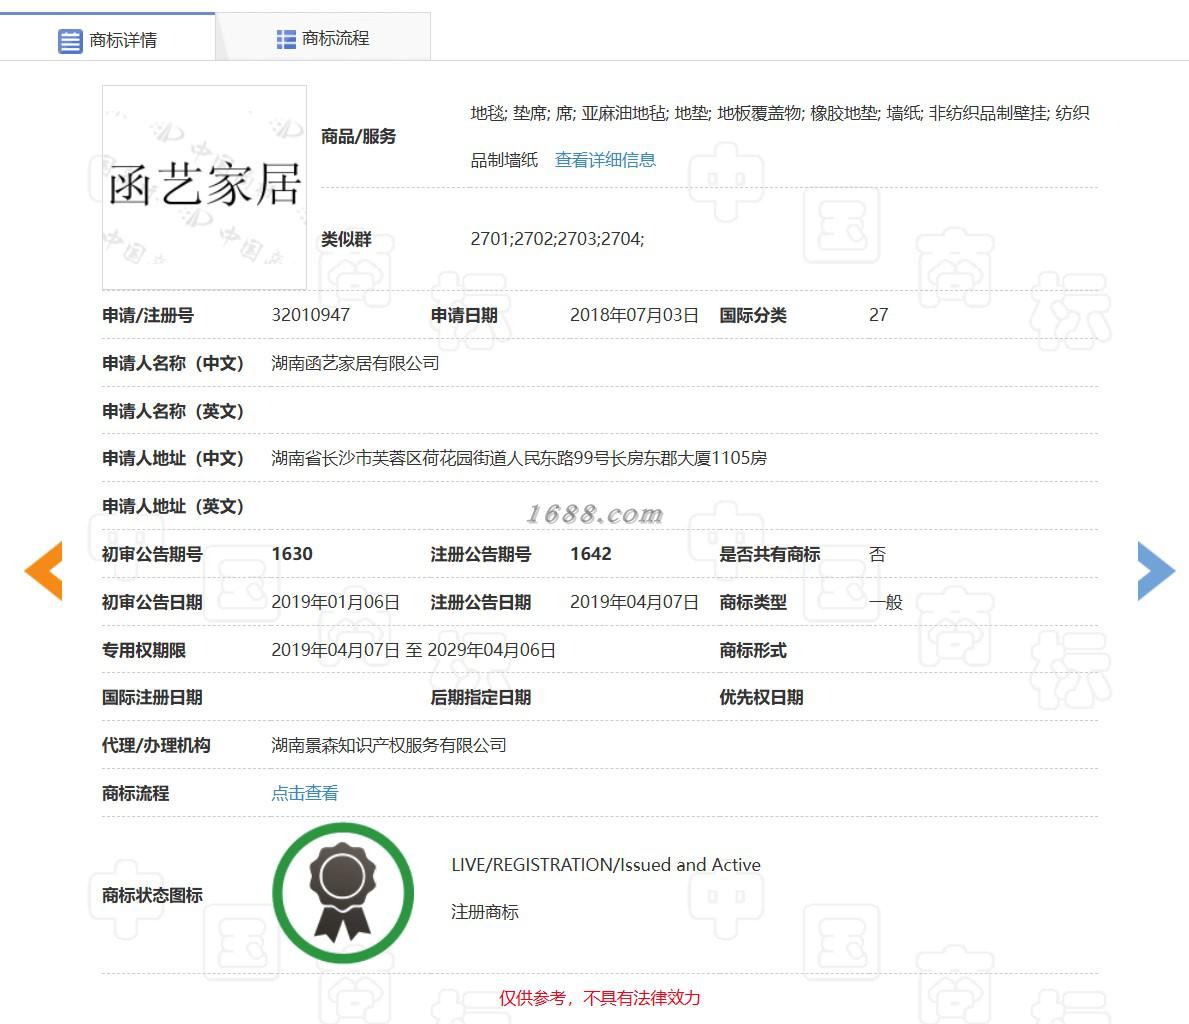
Task: Select registration number 32010947
Action: coord(311,315)
